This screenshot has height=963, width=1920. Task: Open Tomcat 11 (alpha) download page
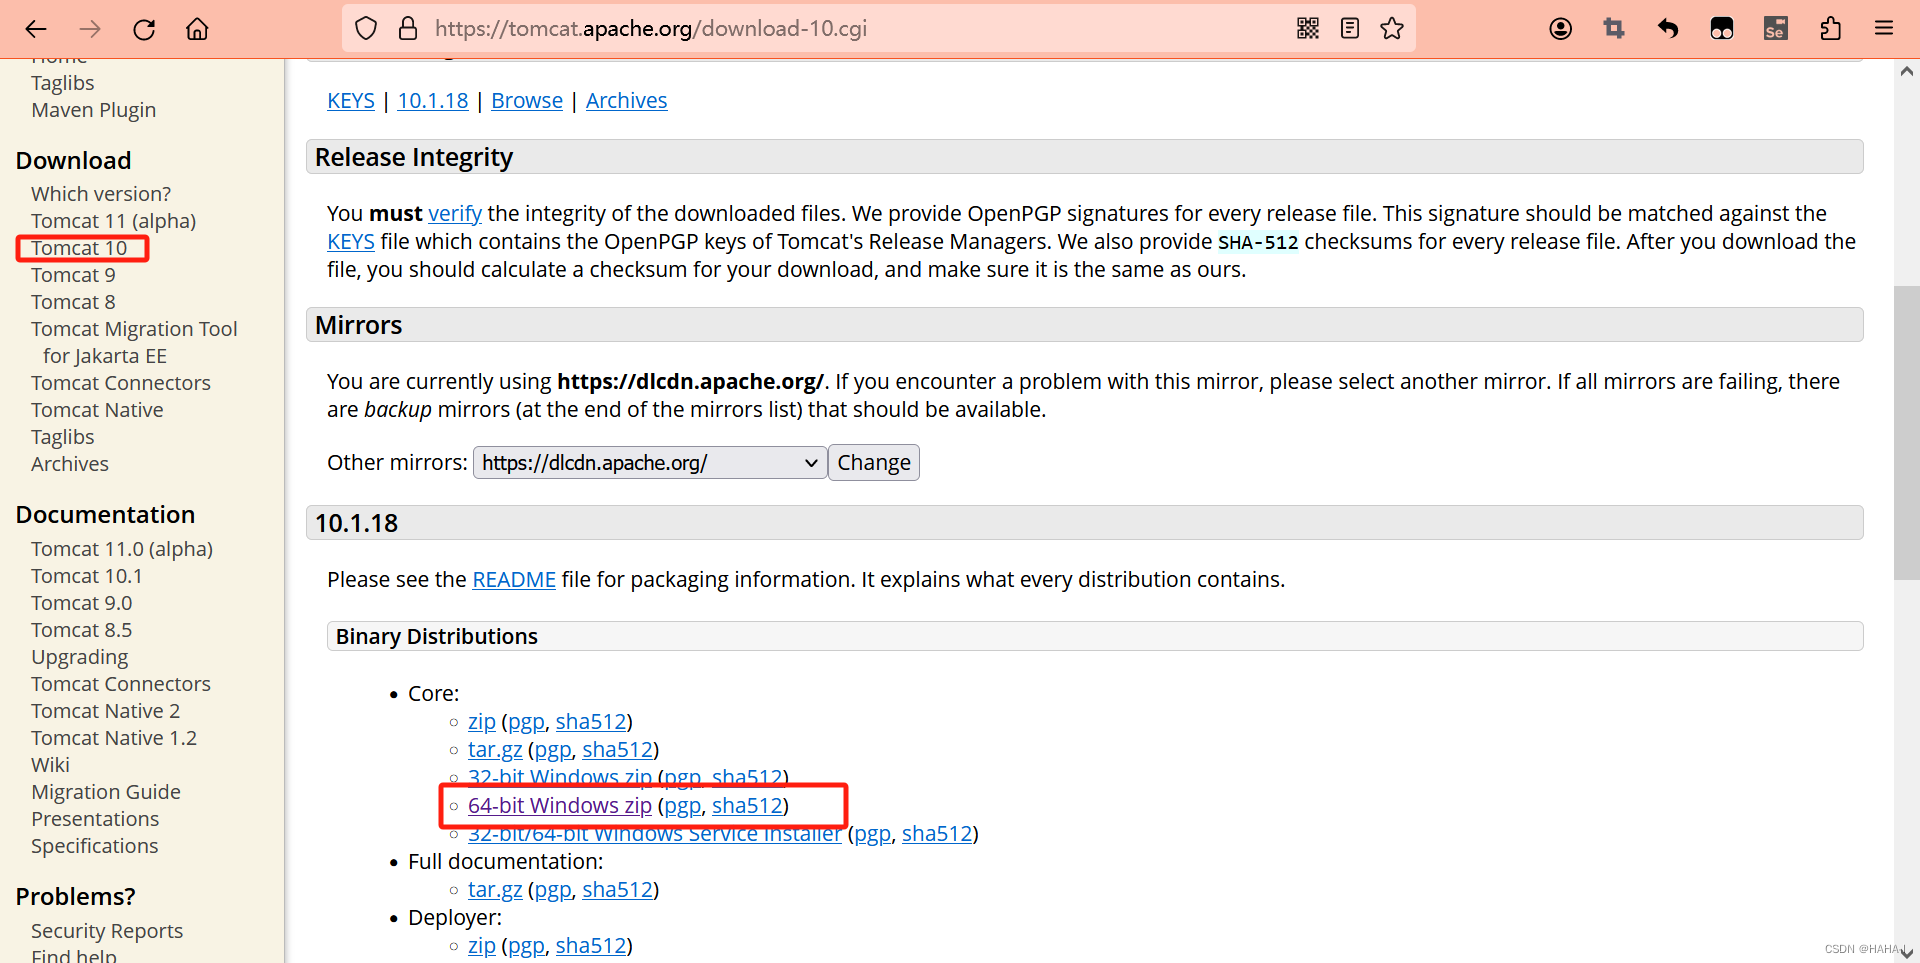tap(113, 221)
